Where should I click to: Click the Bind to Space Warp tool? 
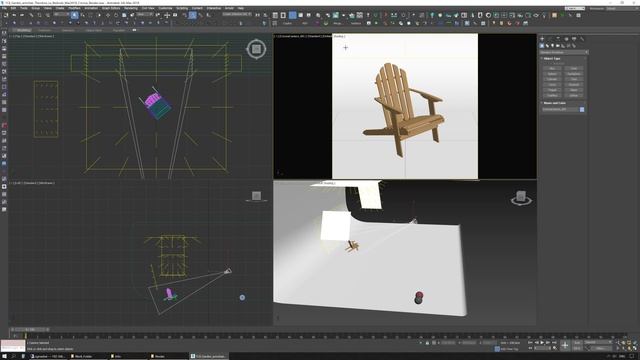tap(47, 15)
